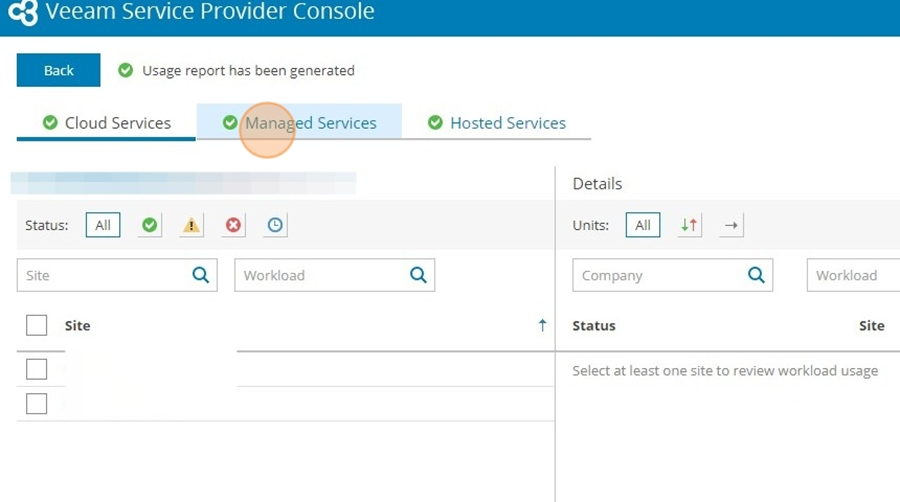Filter sites by success status icon

pos(150,225)
